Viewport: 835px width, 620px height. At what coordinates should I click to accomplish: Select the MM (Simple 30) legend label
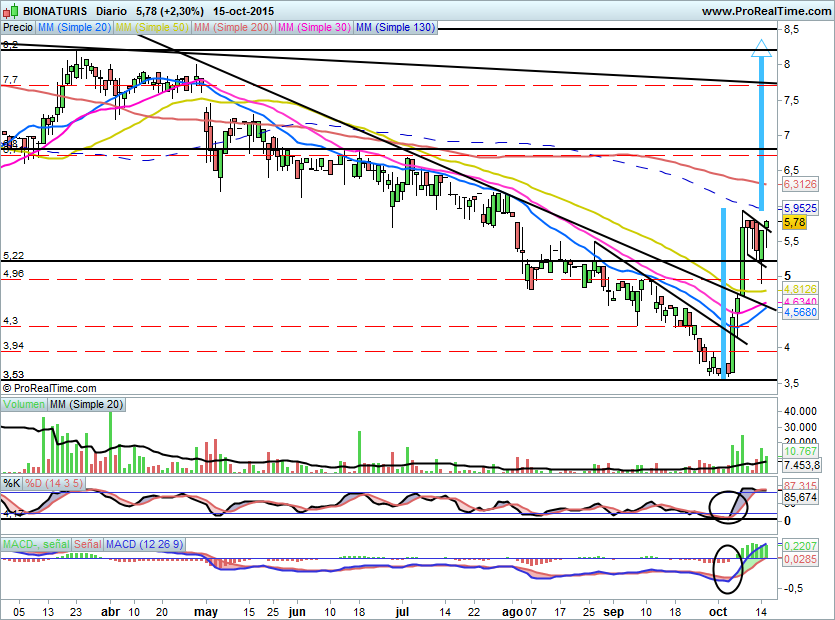pos(314,27)
